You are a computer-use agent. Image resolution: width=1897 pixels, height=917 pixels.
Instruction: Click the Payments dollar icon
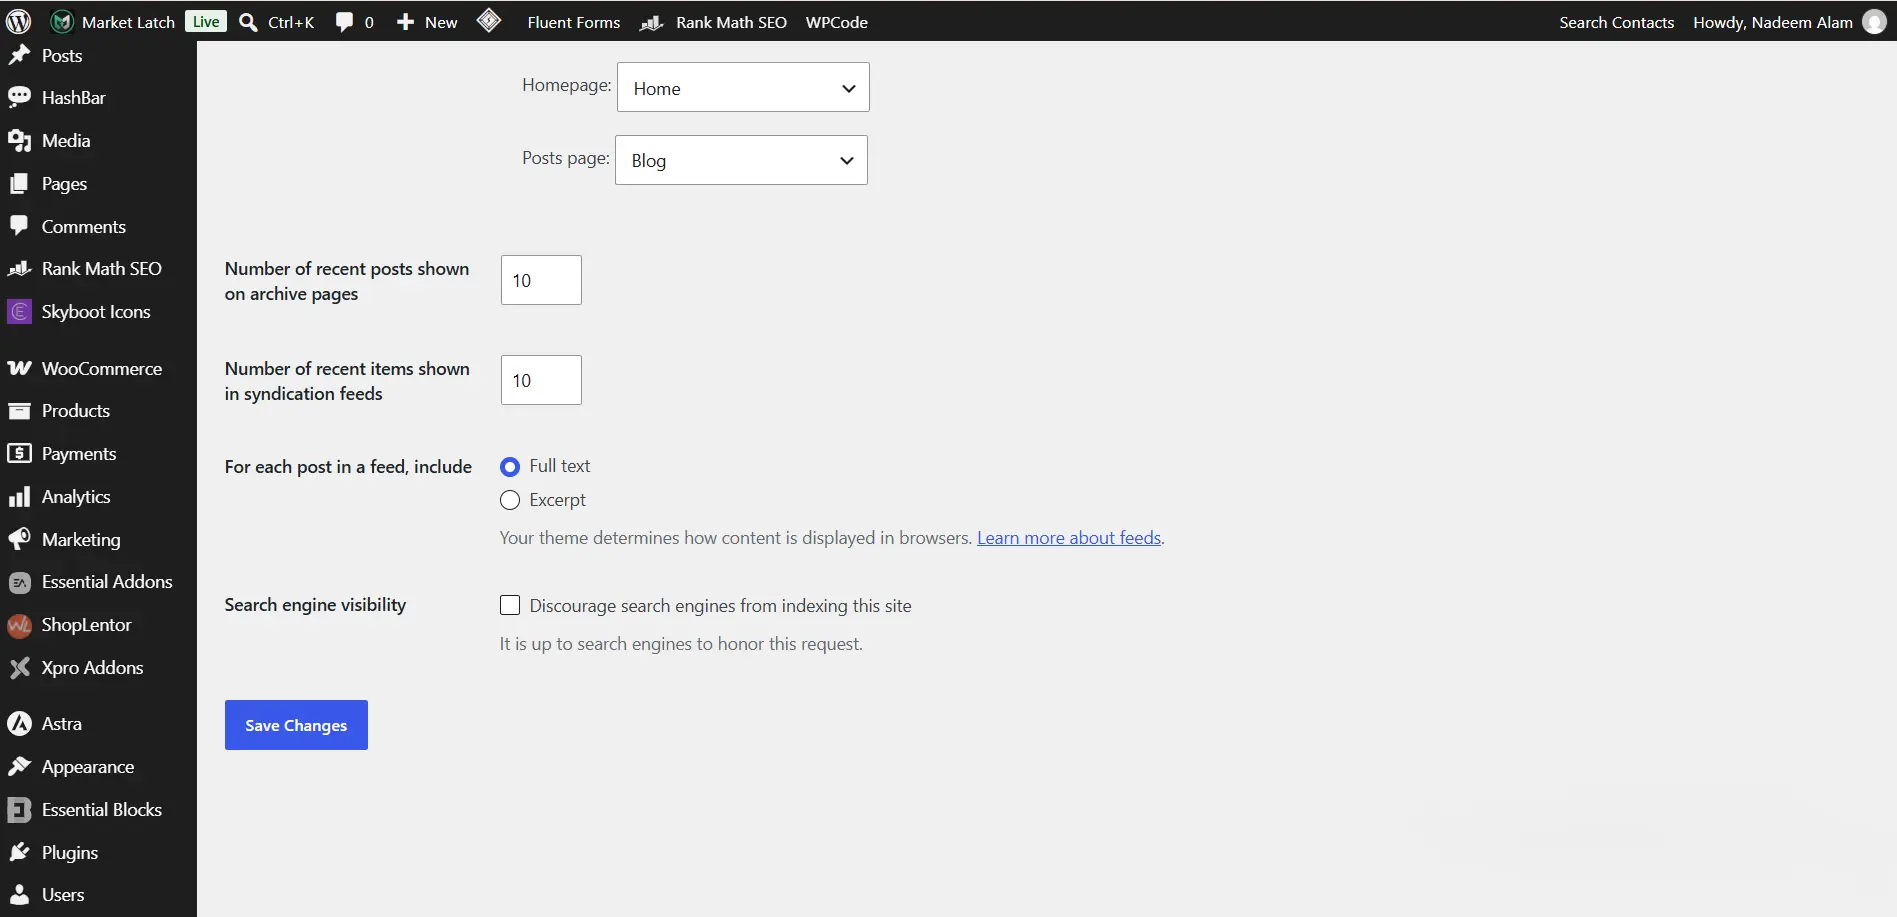(19, 453)
